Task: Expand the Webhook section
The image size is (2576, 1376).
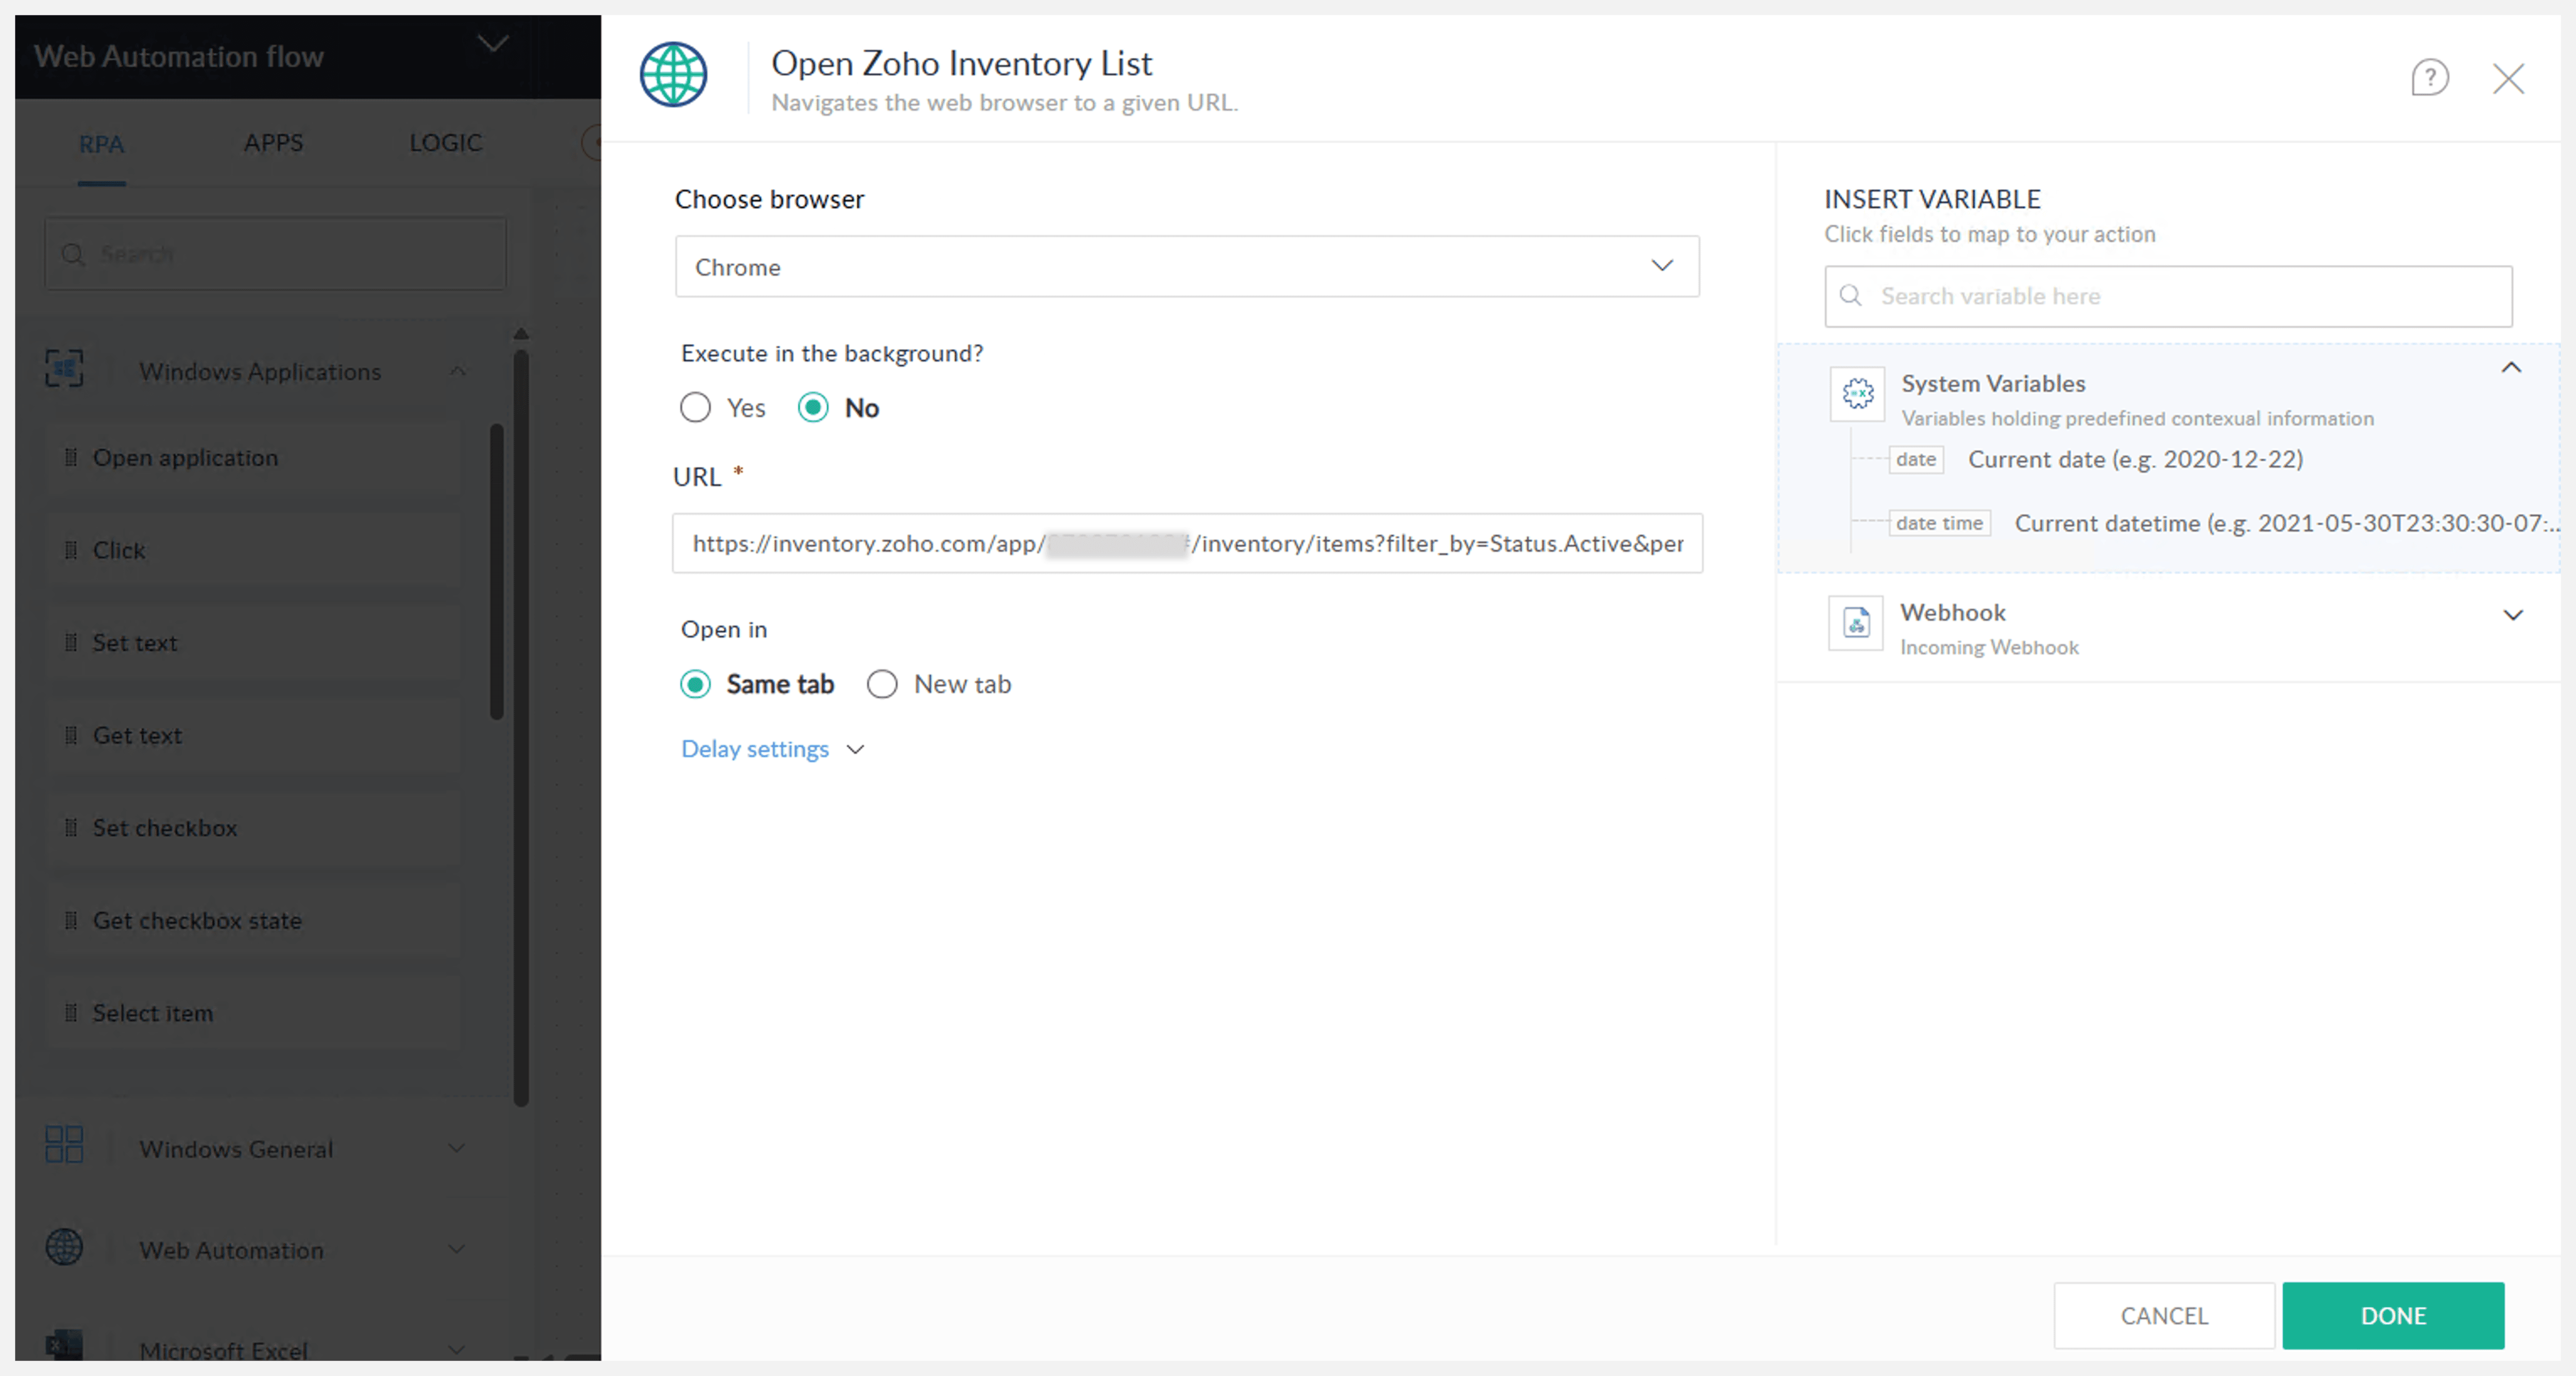Action: point(2512,615)
